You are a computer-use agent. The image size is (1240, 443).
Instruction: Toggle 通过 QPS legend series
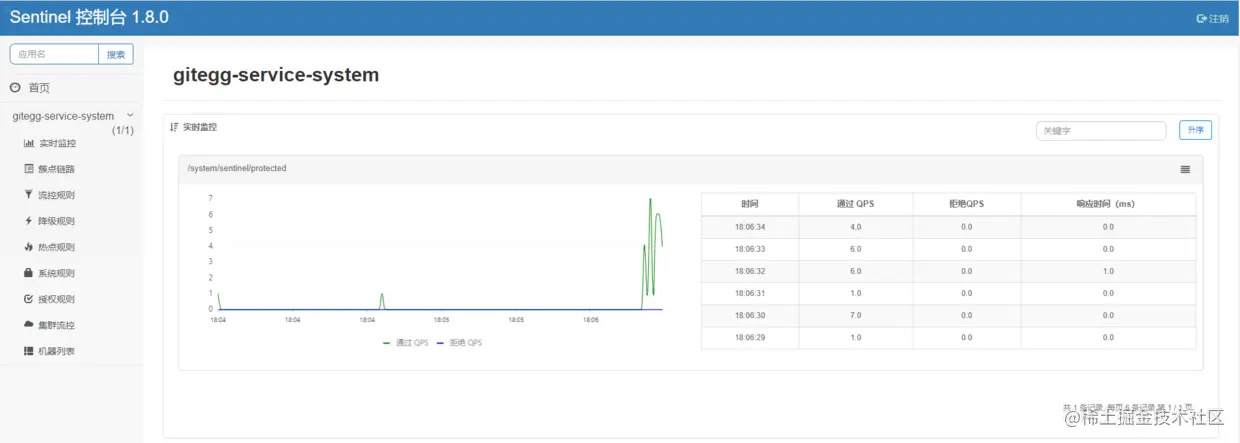point(404,342)
